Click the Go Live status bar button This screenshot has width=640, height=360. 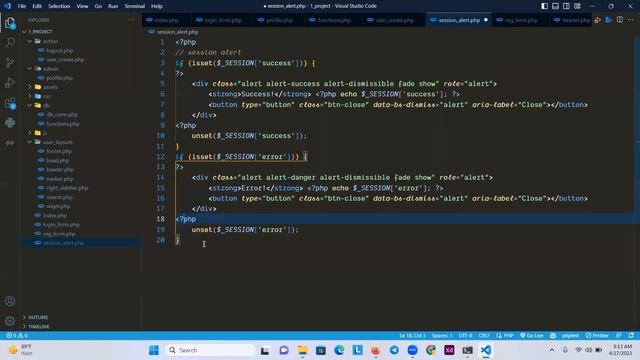tap(531, 336)
